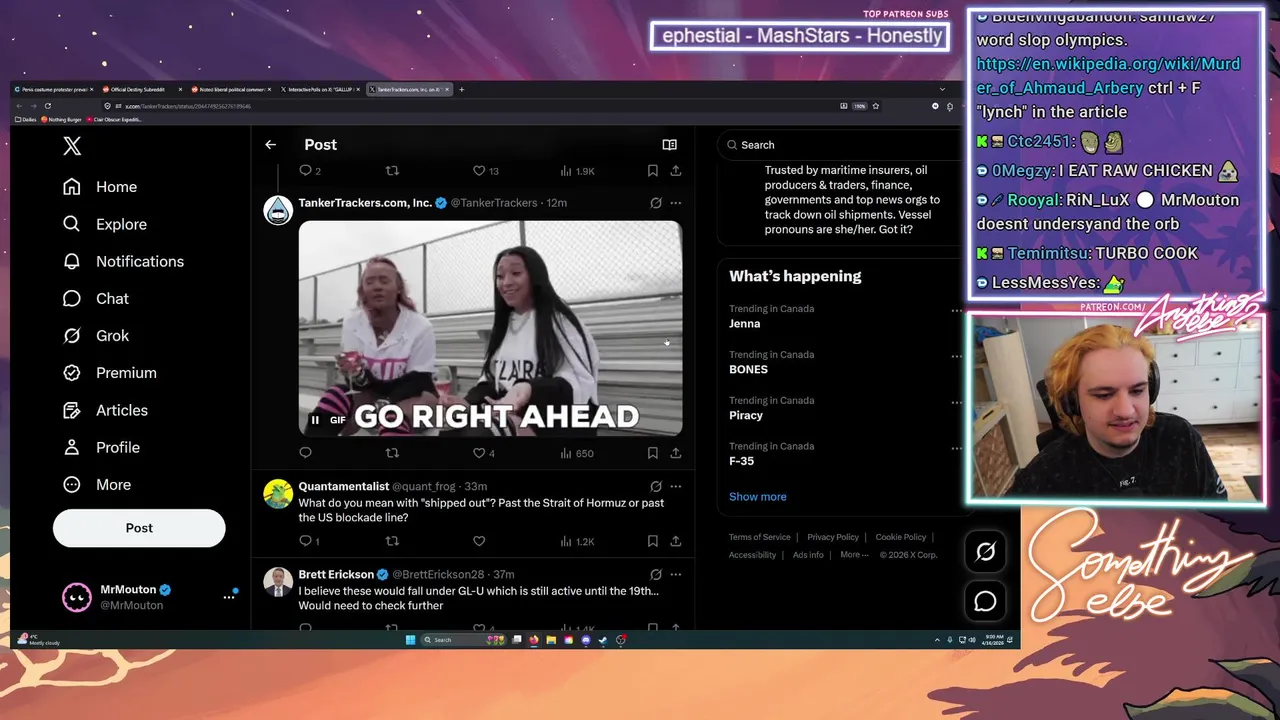Open trending topic BONES
Viewport: 1280px width, 720px height.
748,369
